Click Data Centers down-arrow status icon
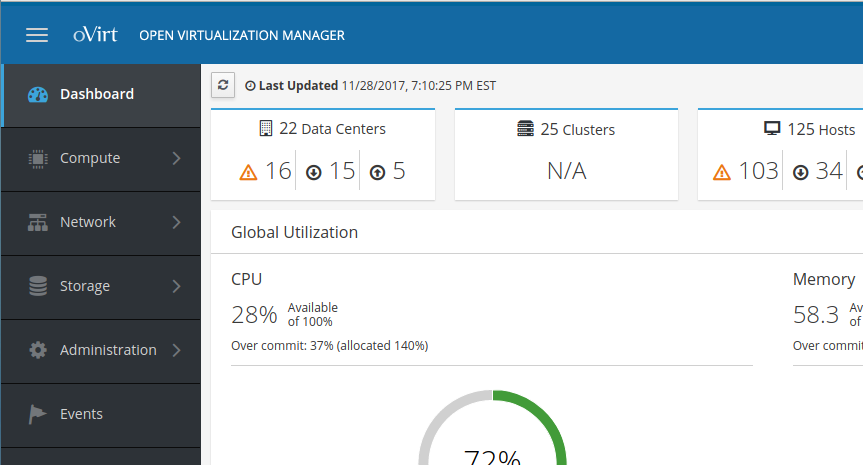Screen dimensions: 863x465 pos(313,172)
